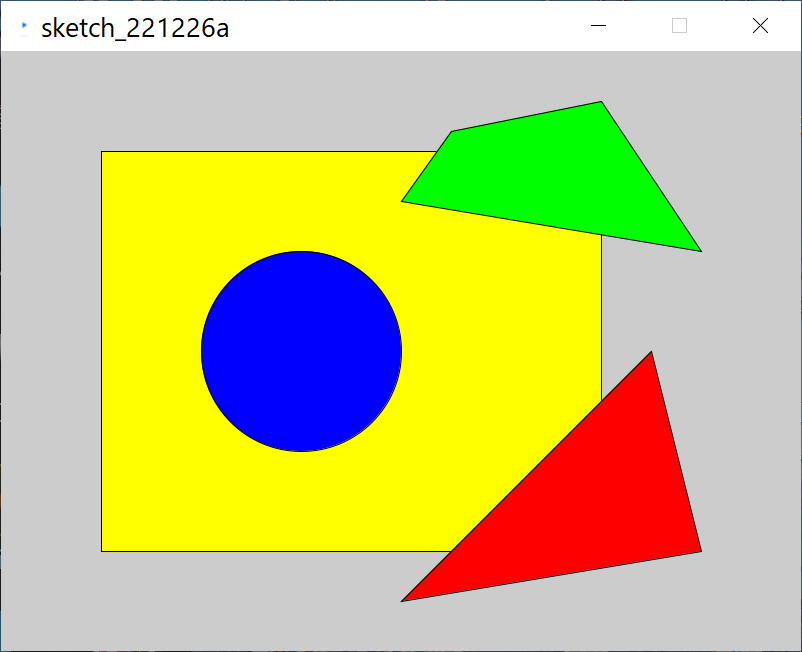Click the disabled maximize button
Image resolution: width=802 pixels, height=652 pixels.
click(679, 26)
